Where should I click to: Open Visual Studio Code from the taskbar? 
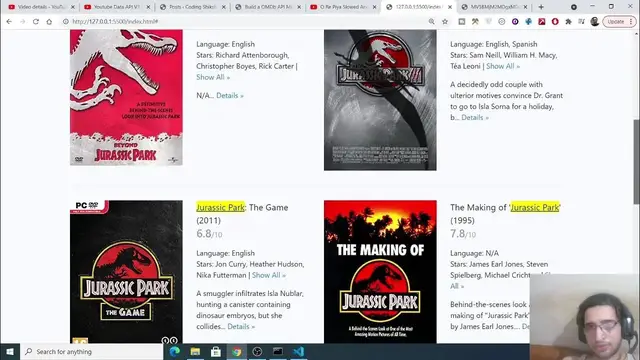(298, 351)
